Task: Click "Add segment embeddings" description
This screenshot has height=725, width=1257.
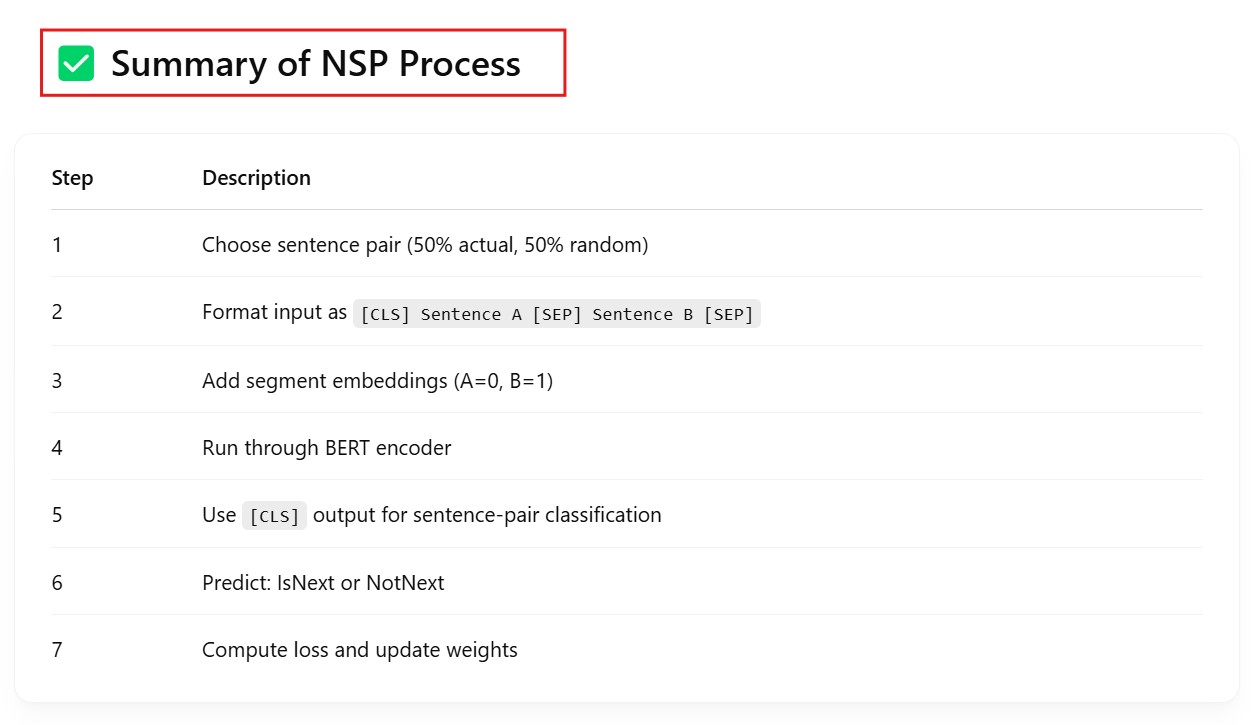Action: point(377,380)
